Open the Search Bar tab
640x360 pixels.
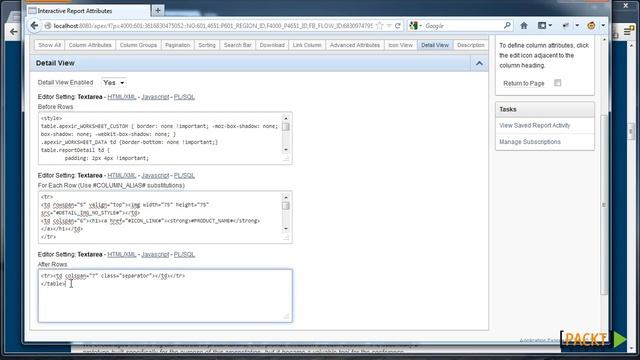point(238,45)
